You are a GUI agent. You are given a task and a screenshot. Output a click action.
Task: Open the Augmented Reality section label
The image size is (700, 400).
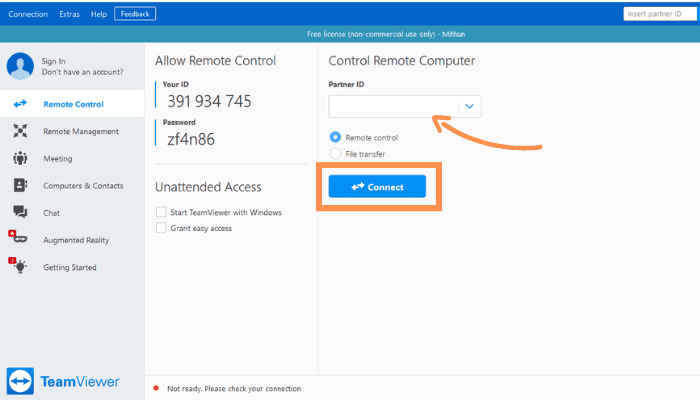click(76, 240)
